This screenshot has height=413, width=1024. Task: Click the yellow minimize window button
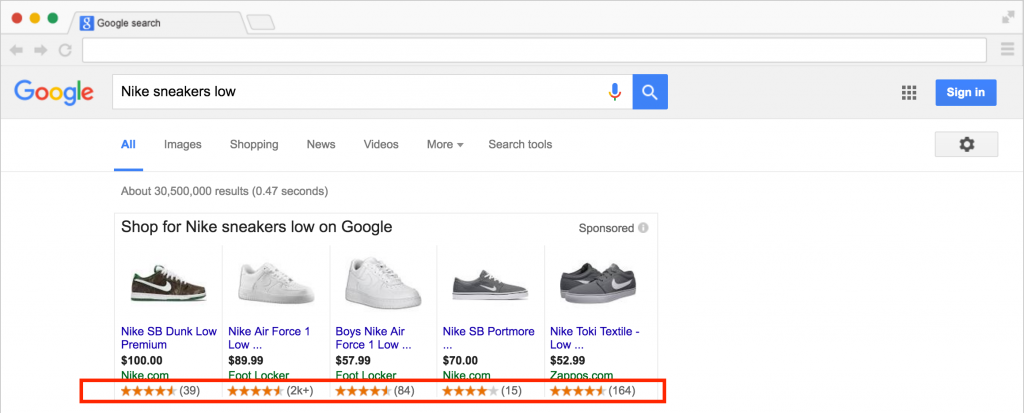coord(35,18)
